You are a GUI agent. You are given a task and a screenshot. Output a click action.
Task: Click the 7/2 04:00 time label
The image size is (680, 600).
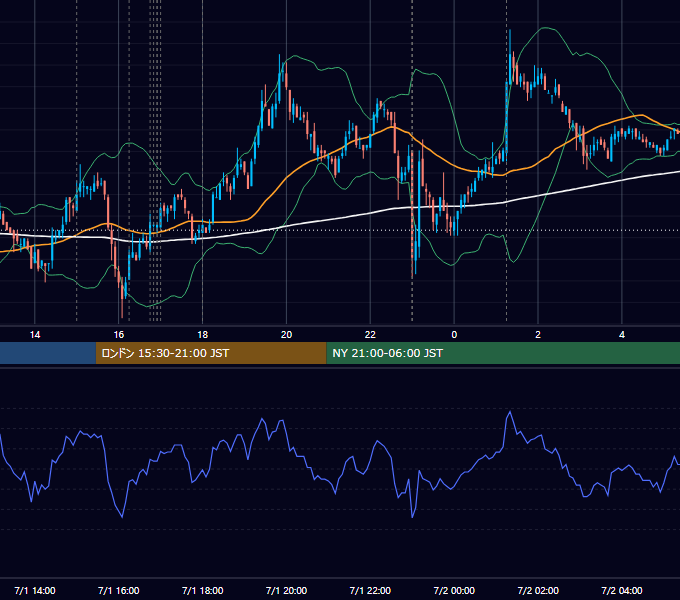622,590
